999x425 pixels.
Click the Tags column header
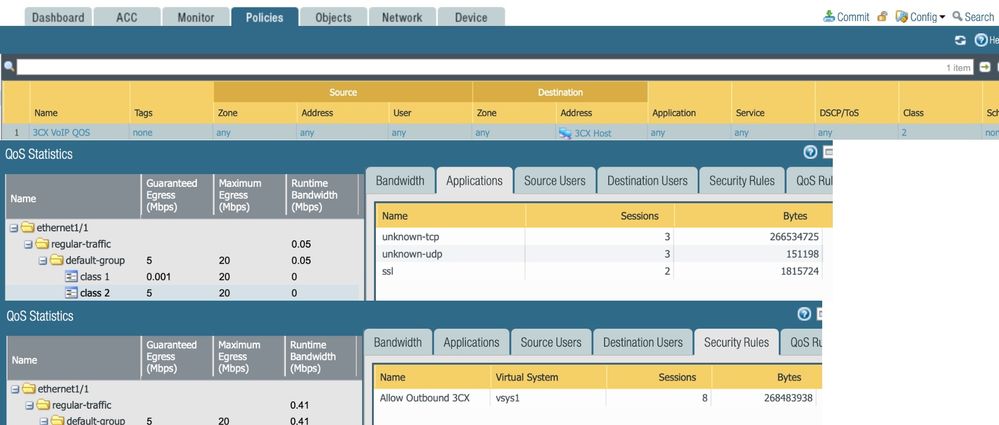click(x=143, y=113)
